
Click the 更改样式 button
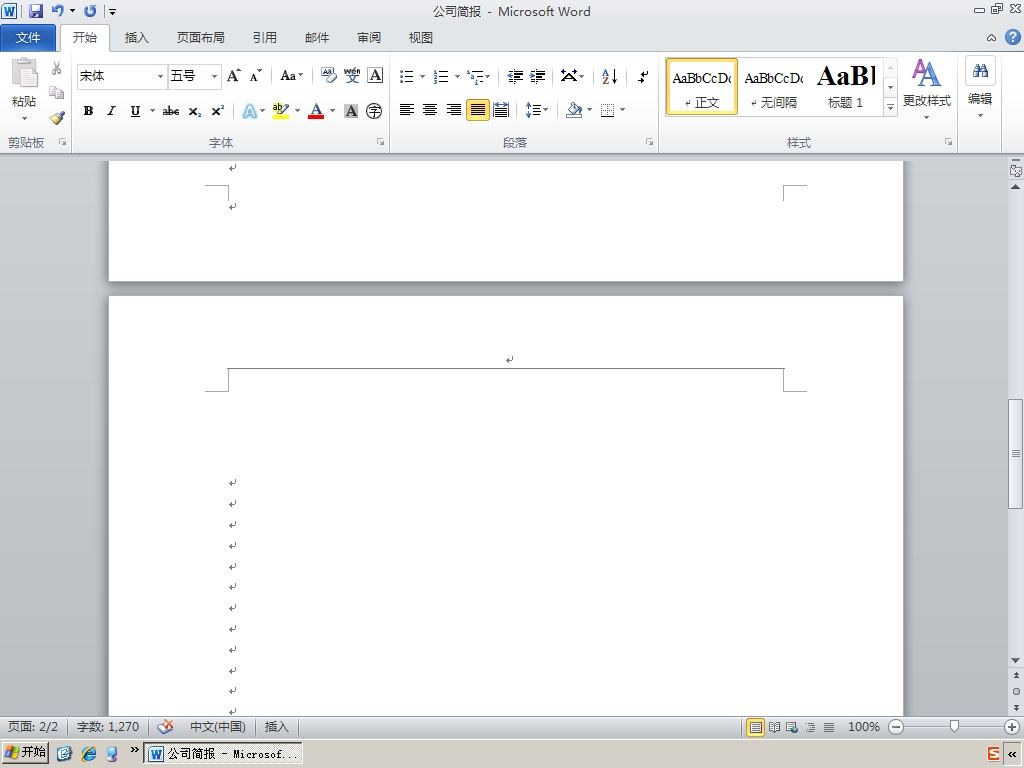(x=927, y=89)
